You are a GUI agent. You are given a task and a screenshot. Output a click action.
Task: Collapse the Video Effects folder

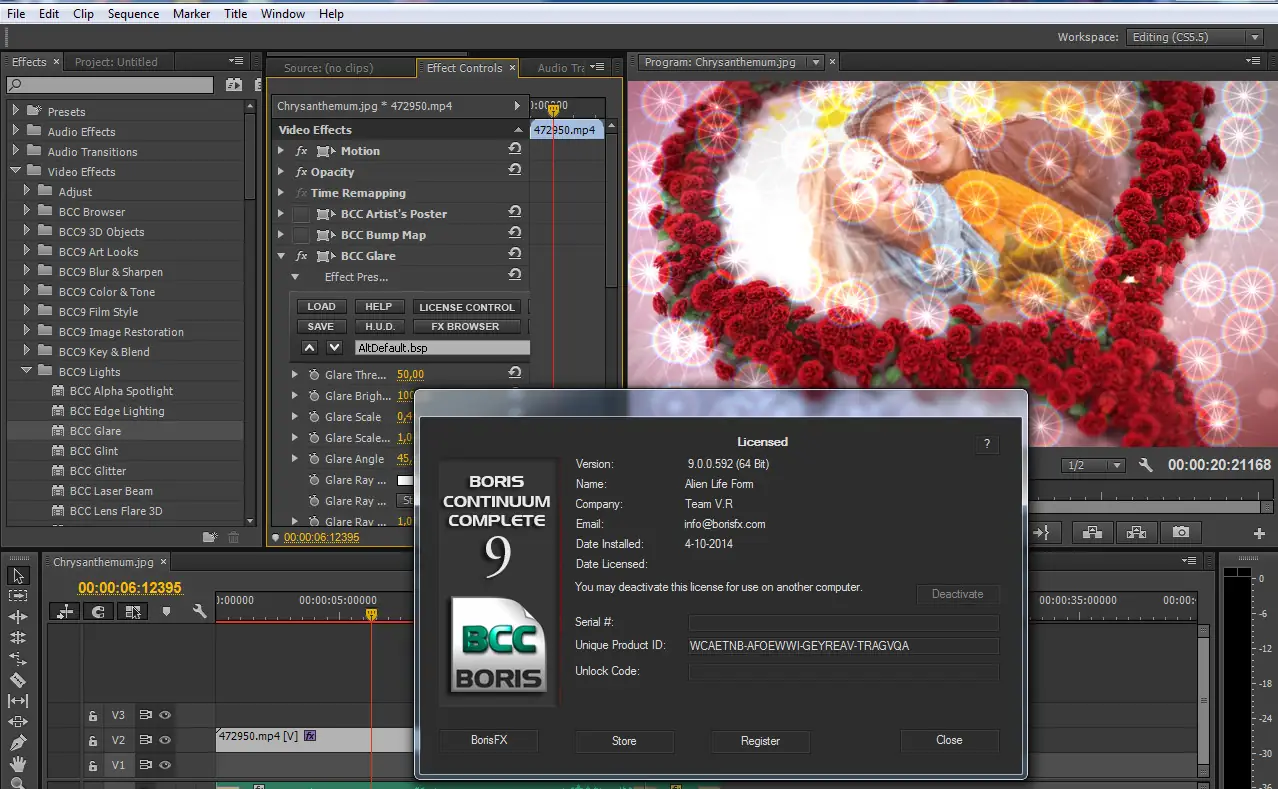pos(15,171)
